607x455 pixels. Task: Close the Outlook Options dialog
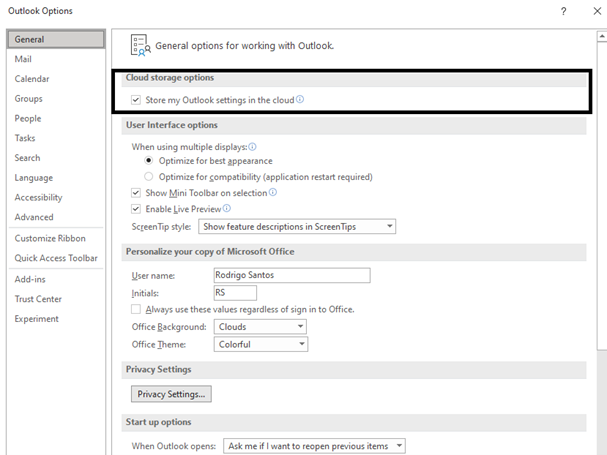point(597,11)
